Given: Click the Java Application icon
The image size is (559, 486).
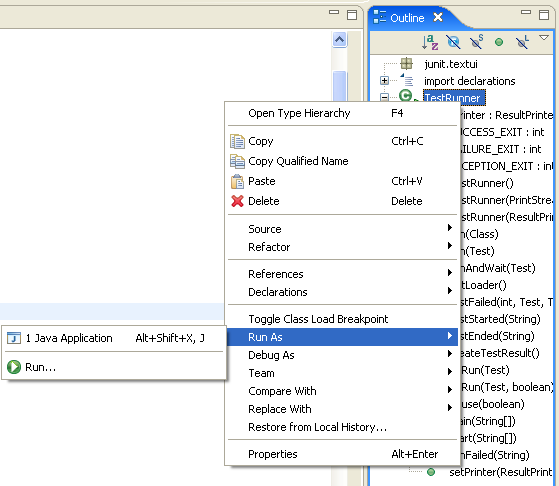Looking at the screenshot, I should [14, 338].
